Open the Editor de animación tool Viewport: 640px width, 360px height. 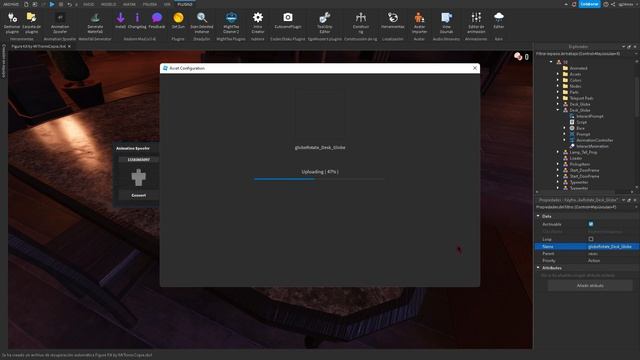(x=476, y=22)
